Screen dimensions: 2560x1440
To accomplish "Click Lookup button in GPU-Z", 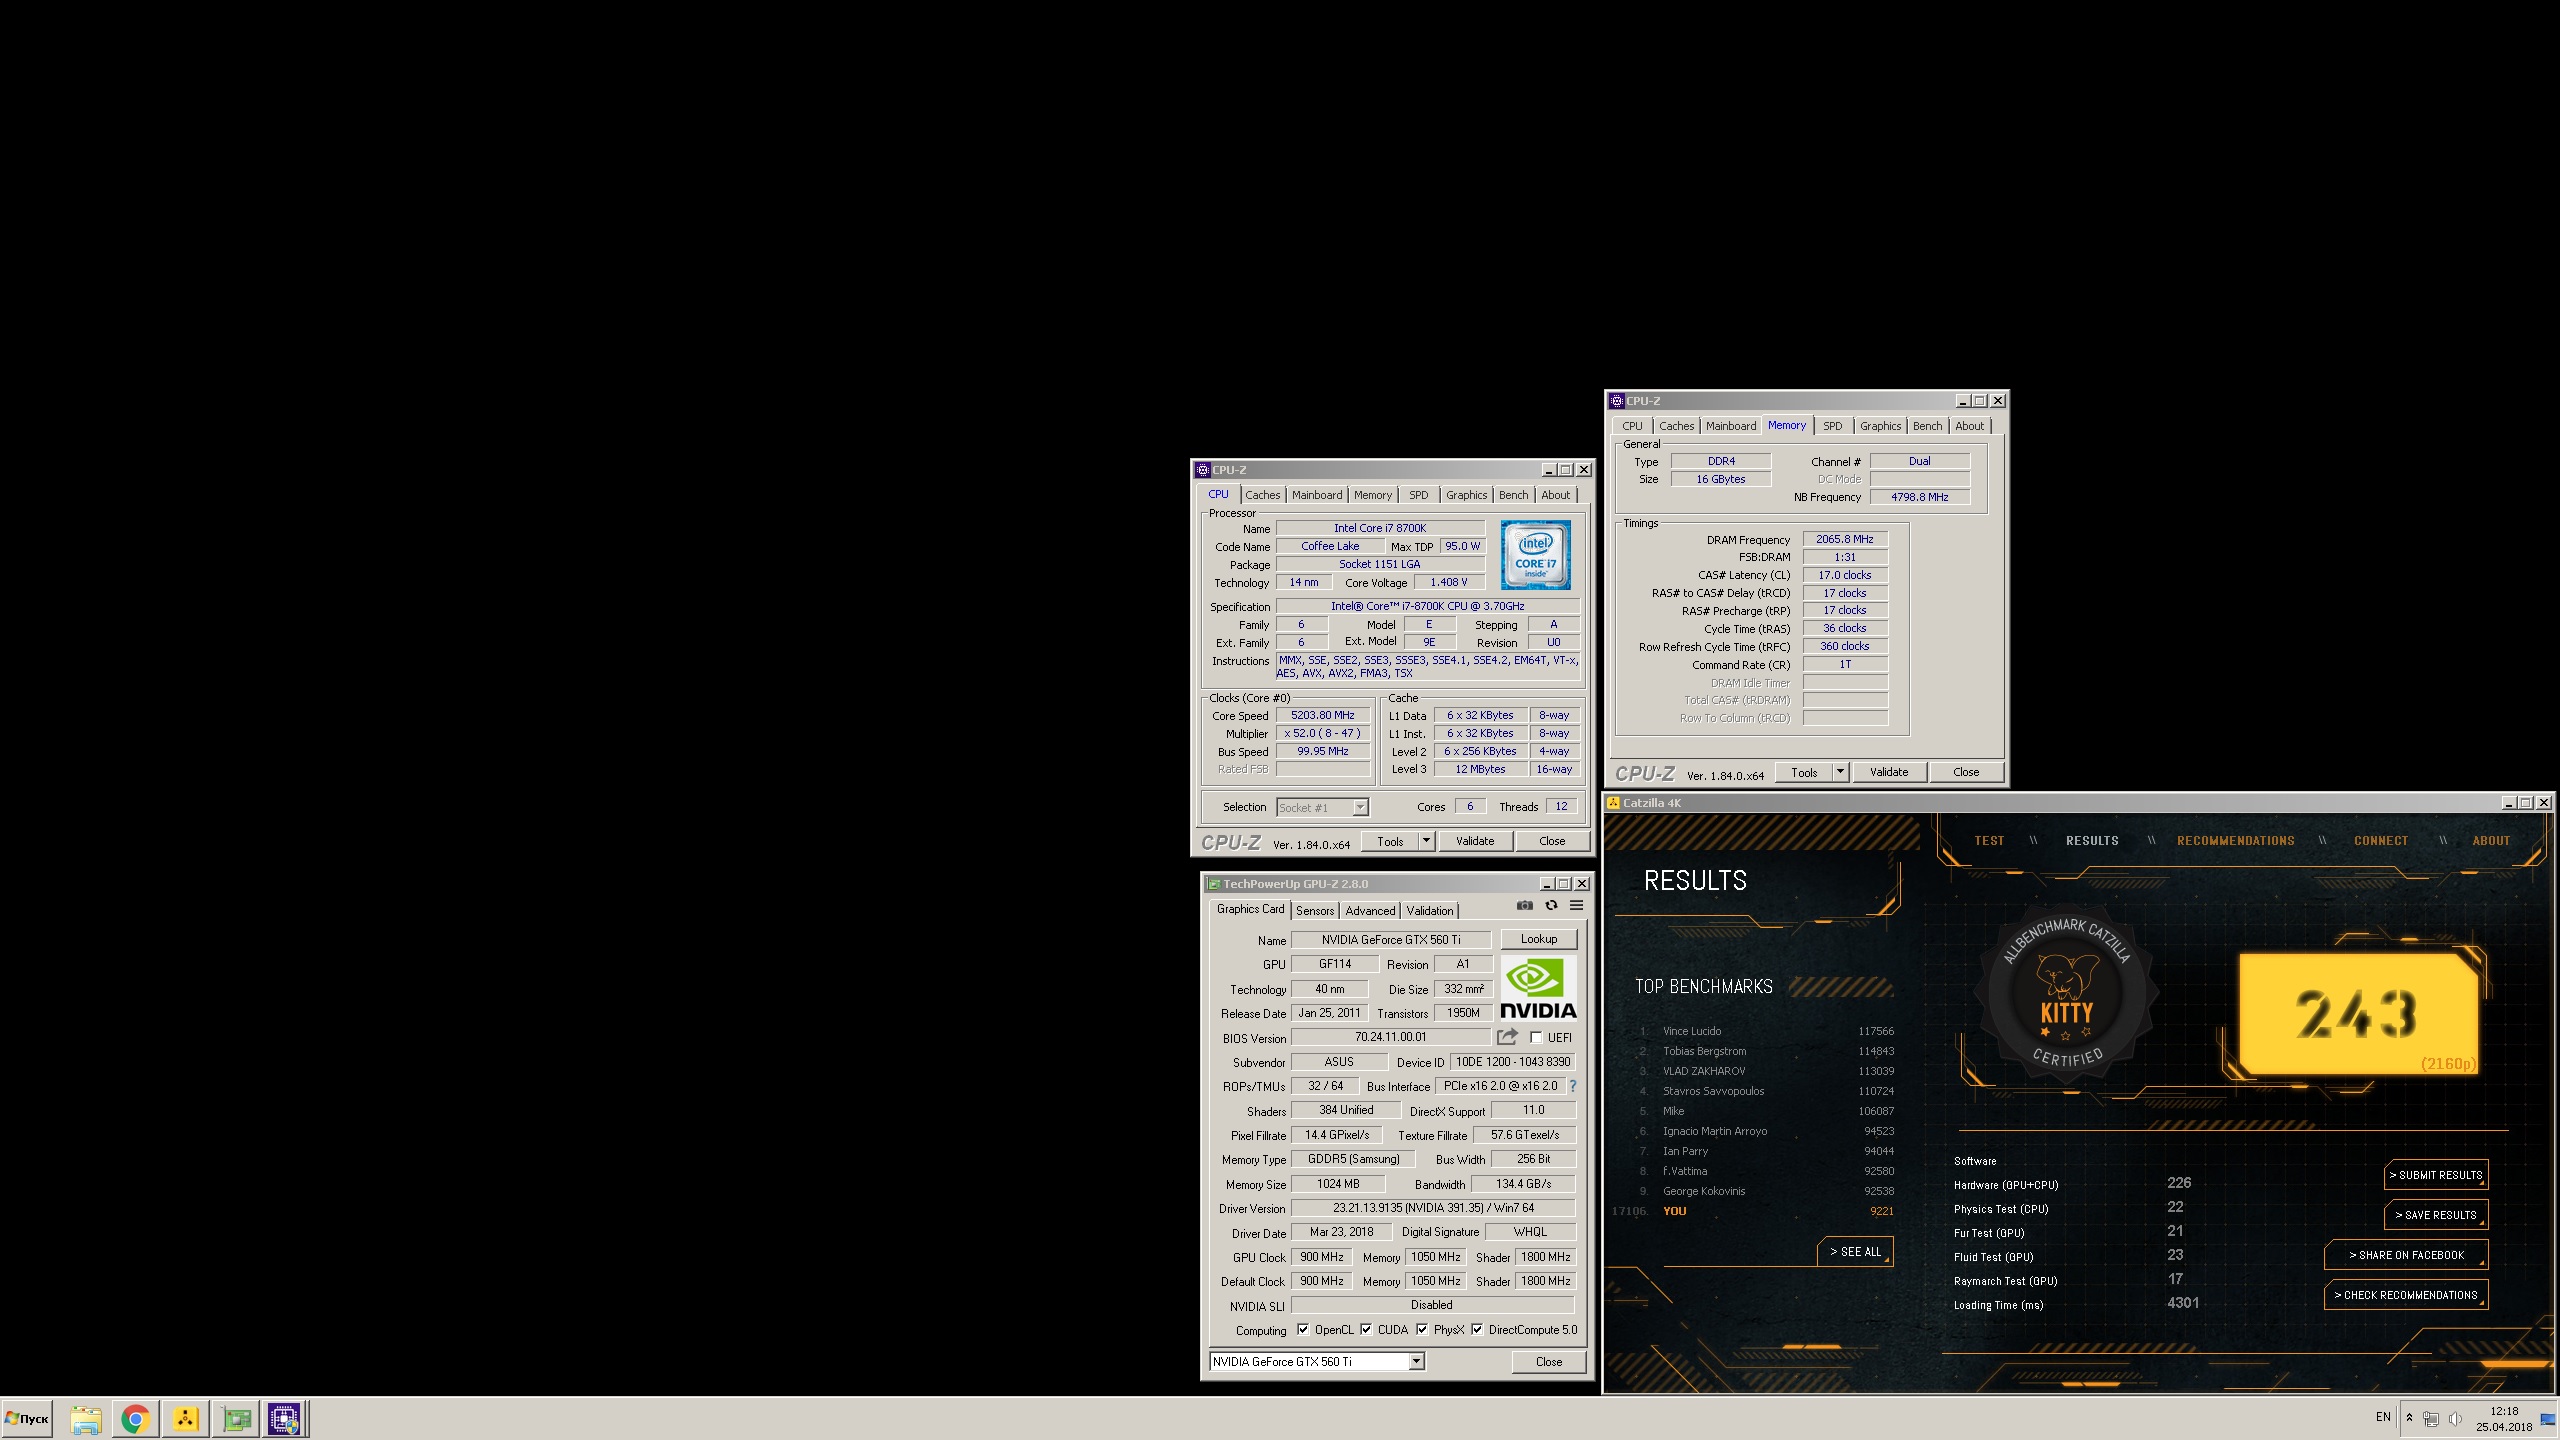I will pos(1539,939).
